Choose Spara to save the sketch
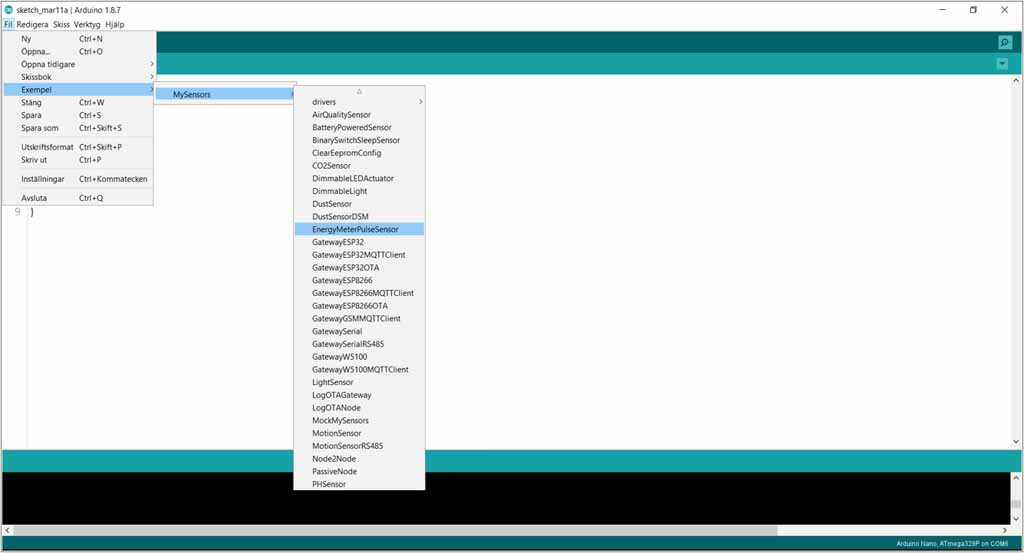This screenshot has width=1024, height=553. point(78,115)
